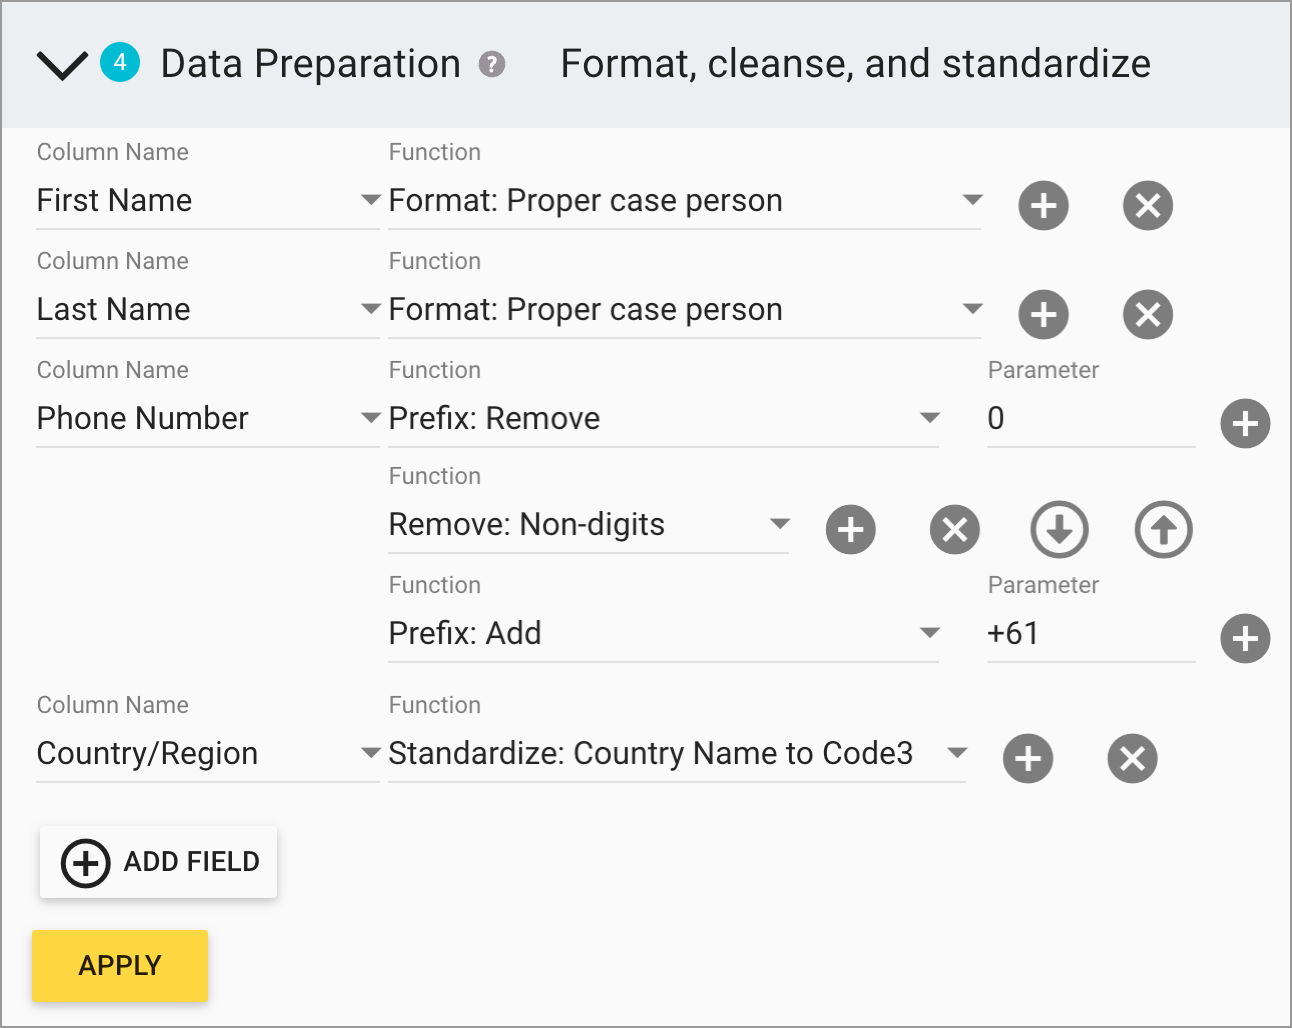Screen dimensions: 1292x1028
Task: Open the Standardize function dropdown for Country/Region
Action: pyautogui.click(x=958, y=754)
